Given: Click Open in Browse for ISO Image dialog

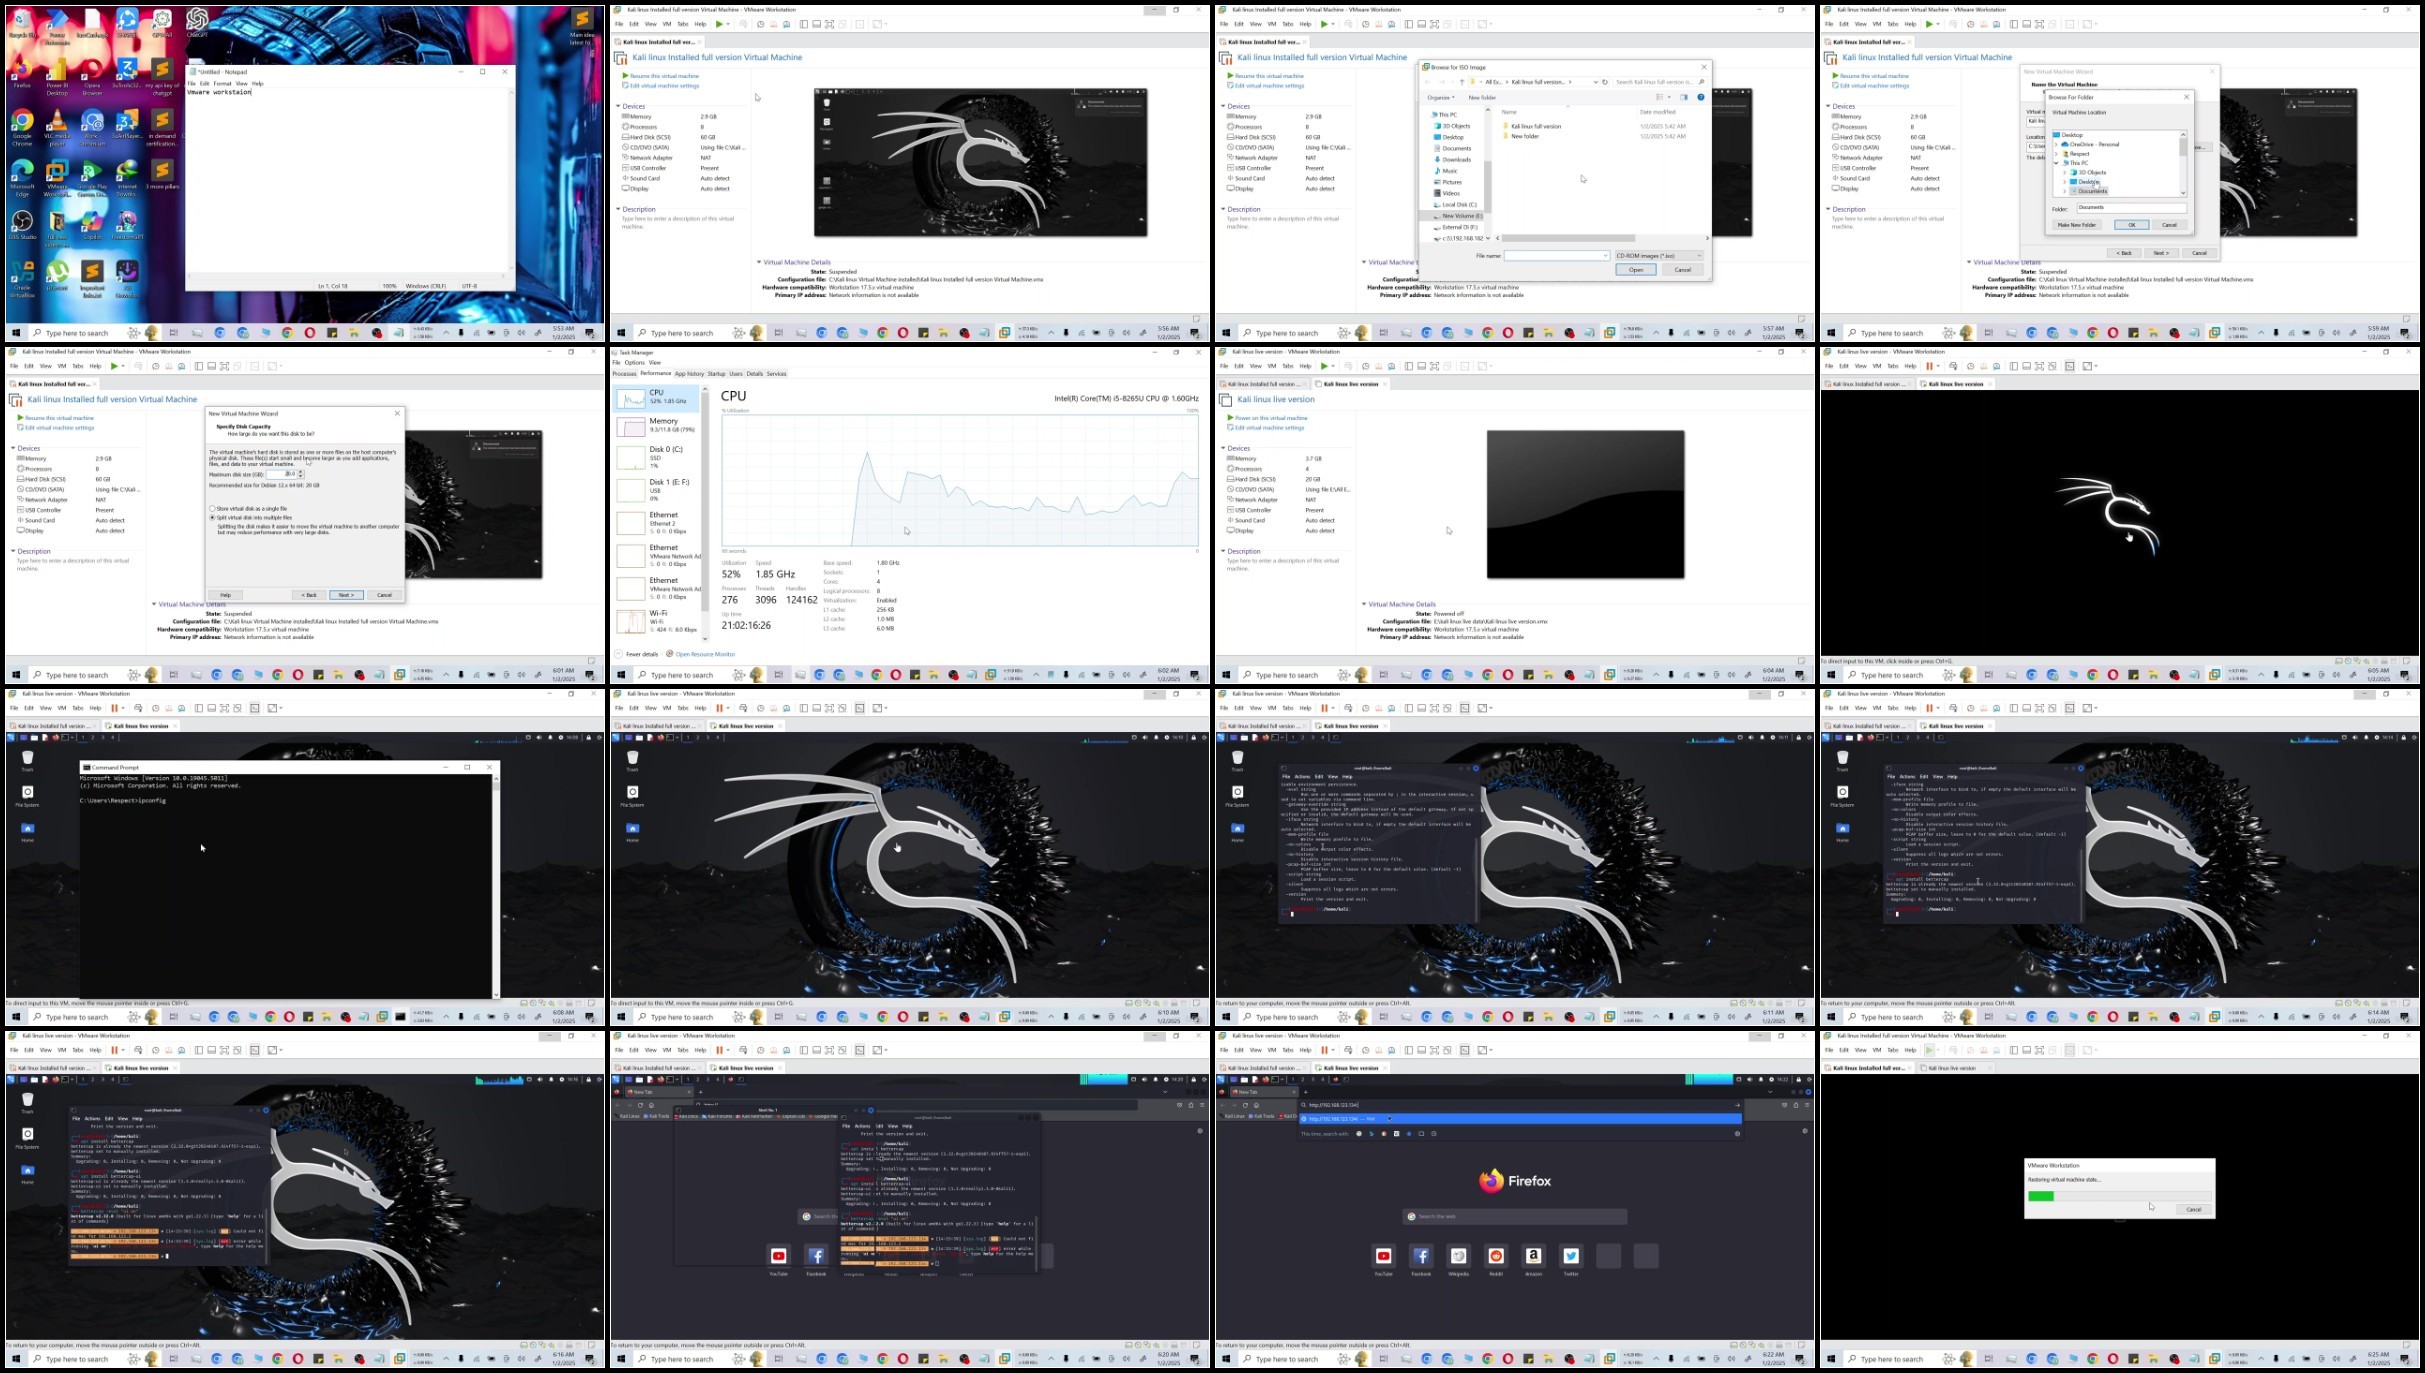Looking at the screenshot, I should point(1636,270).
